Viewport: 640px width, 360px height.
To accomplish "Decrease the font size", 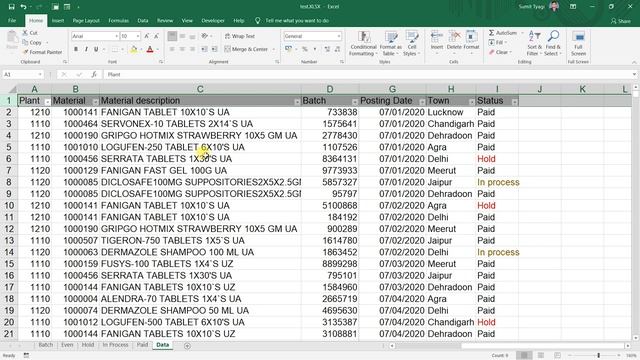I will point(156,36).
